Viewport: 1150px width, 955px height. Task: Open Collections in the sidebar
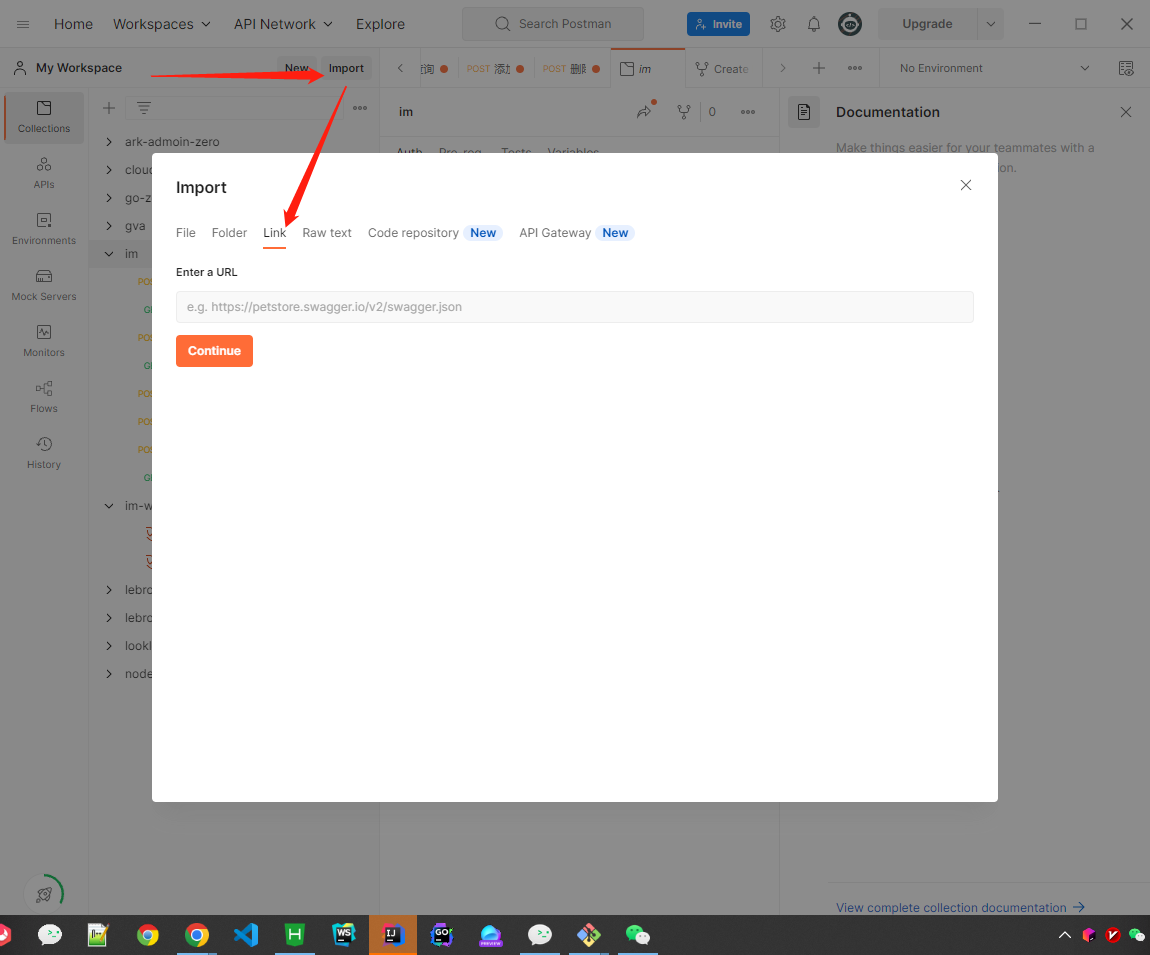pyautogui.click(x=44, y=117)
